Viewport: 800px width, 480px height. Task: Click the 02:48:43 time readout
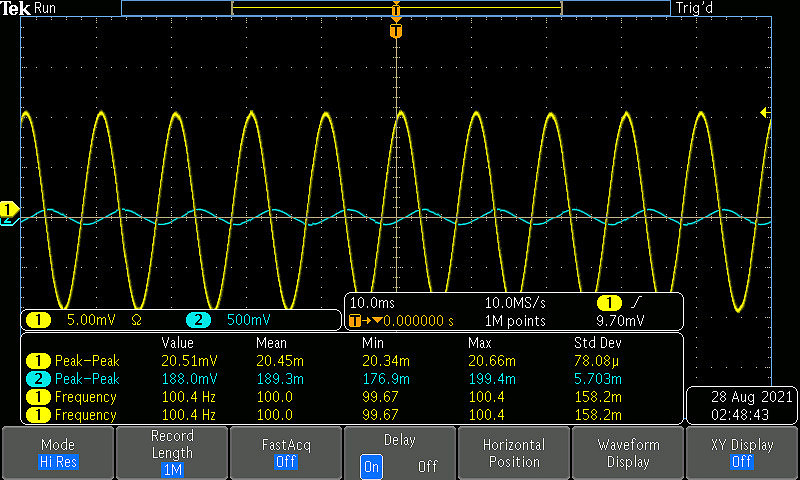pos(740,415)
